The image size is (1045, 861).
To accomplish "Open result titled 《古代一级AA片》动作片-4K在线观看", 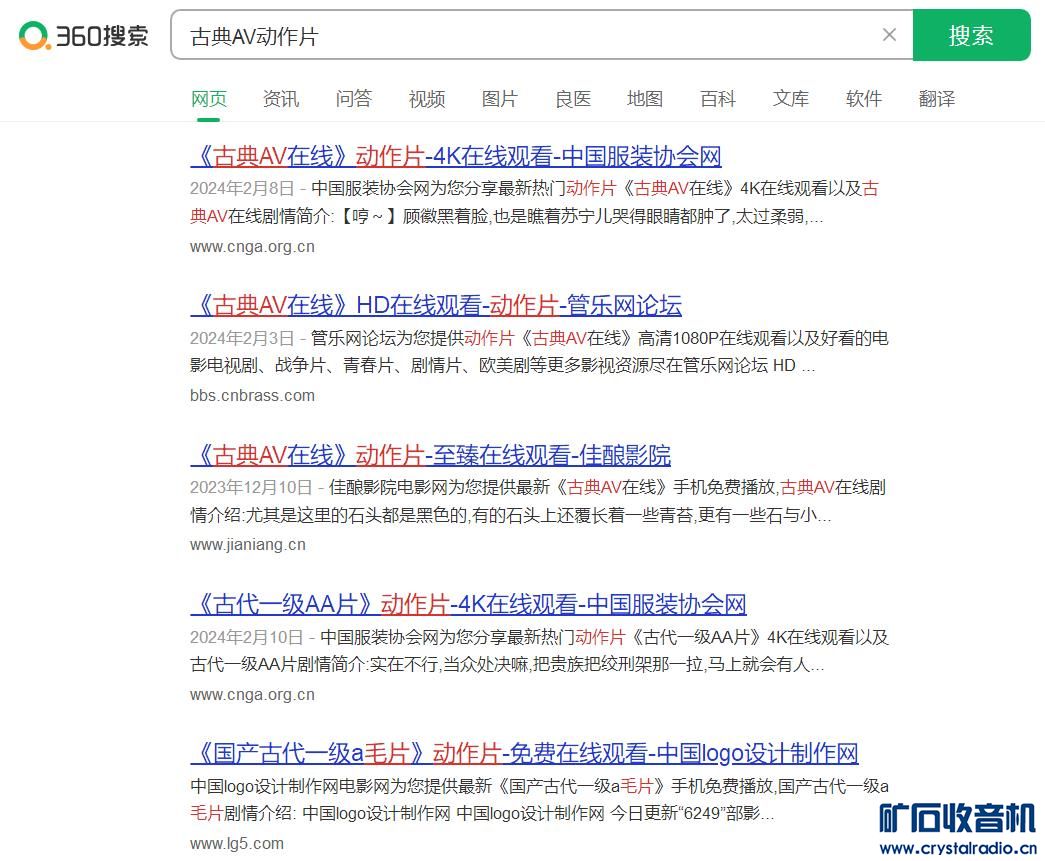I will pos(468,604).
